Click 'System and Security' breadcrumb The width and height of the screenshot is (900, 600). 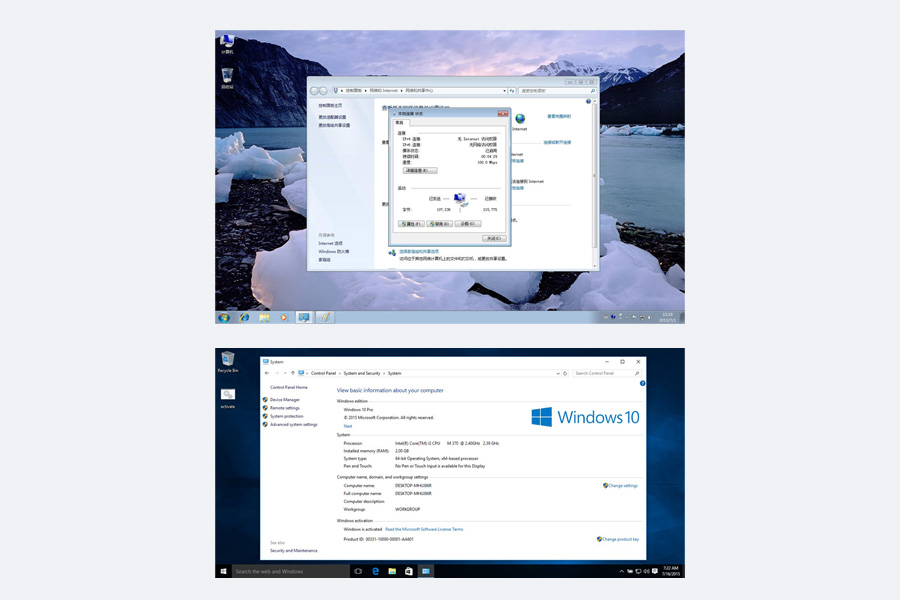pyautogui.click(x=362, y=373)
